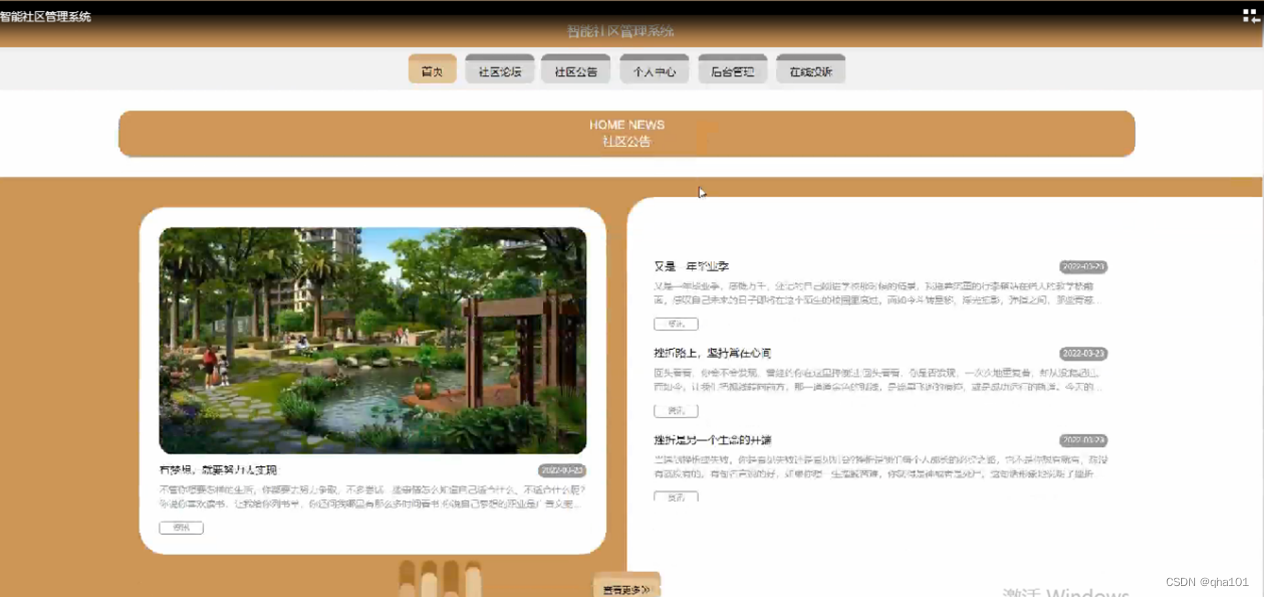Click the date badge beside 挫折路上 article
Screen dimensions: 1264x597
coord(1084,354)
